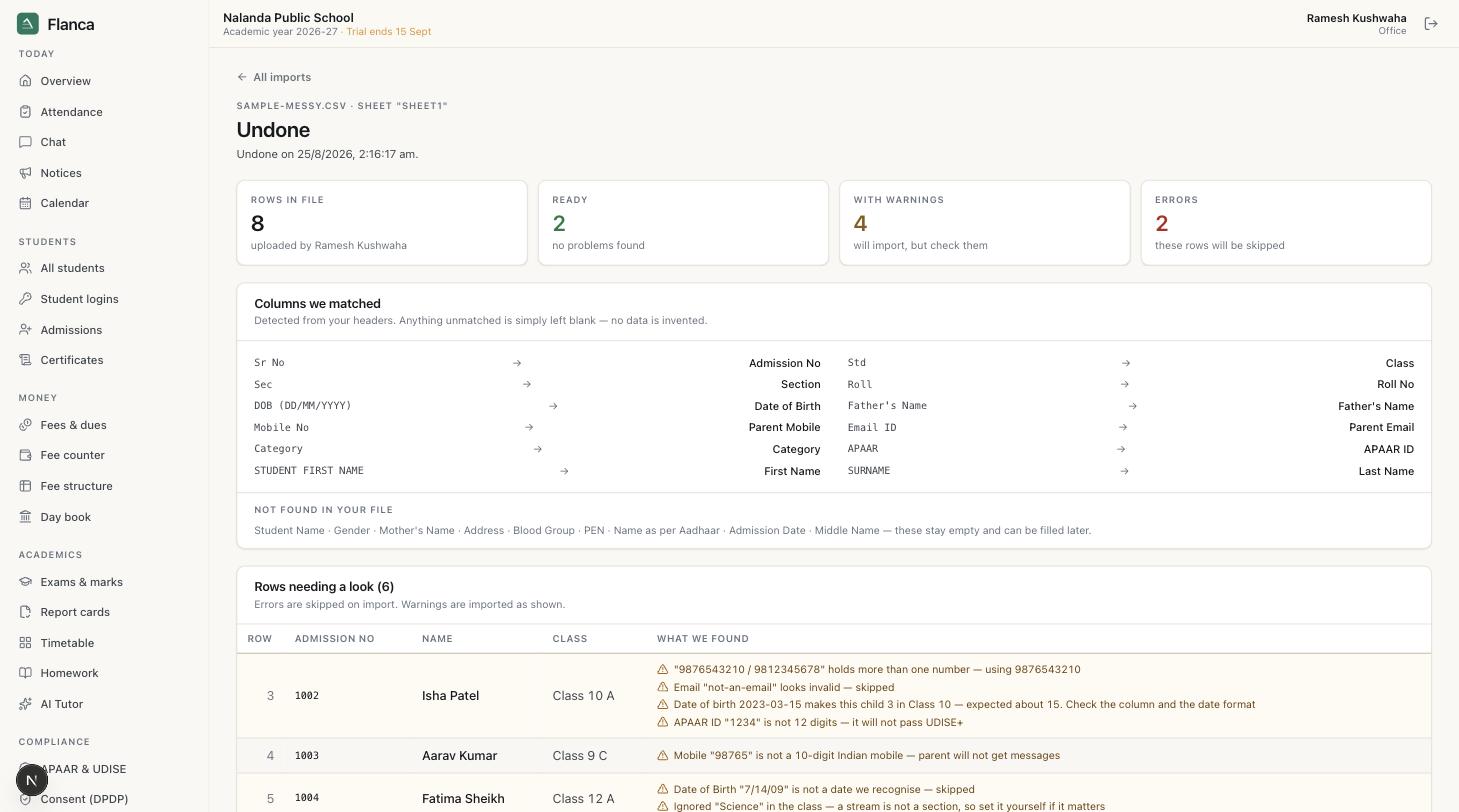Click admission number 1004

coord(307,798)
